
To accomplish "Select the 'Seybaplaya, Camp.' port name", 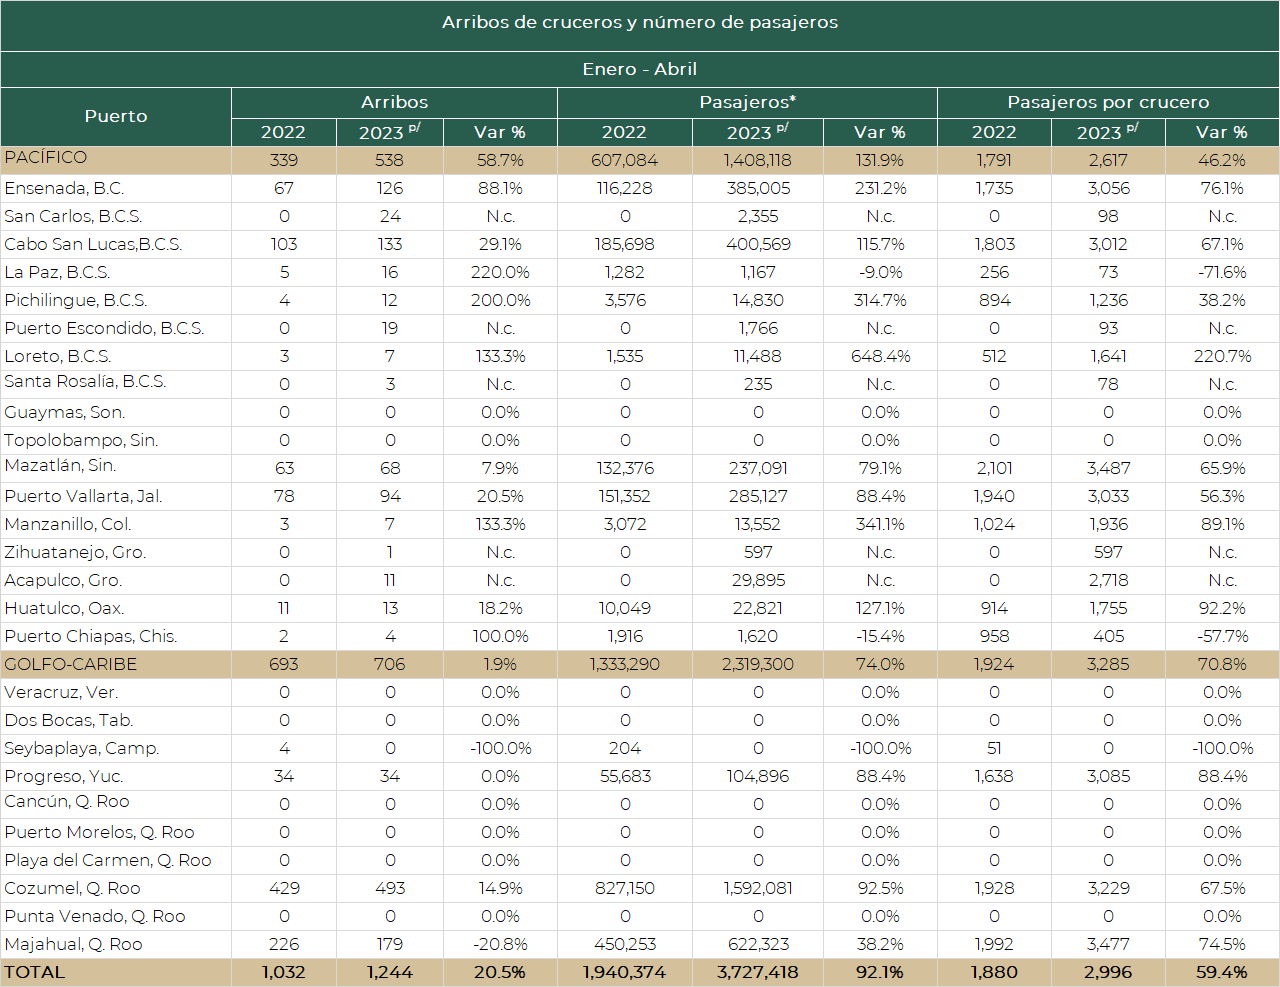I will point(82,748).
